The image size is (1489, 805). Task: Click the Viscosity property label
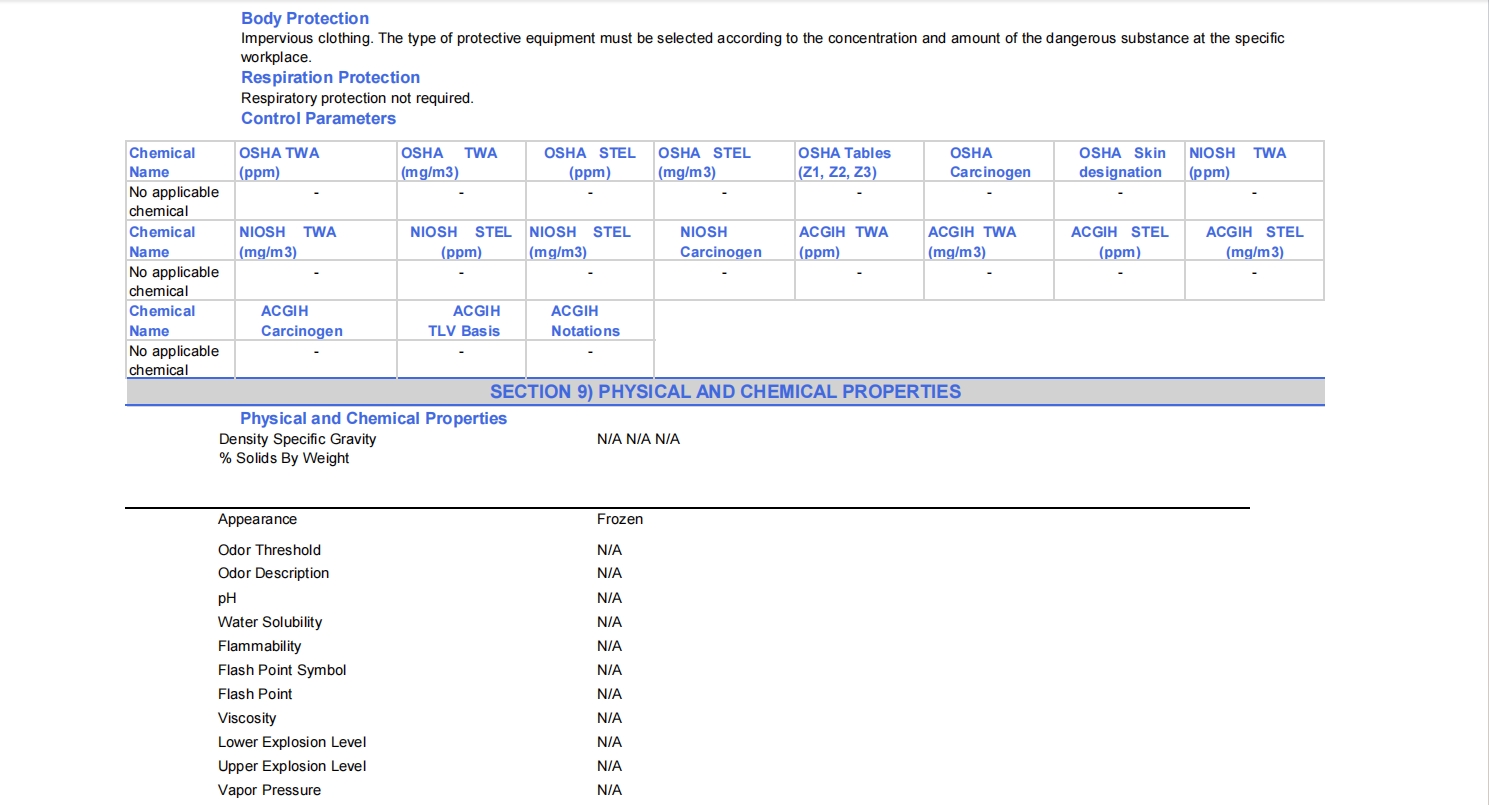(247, 718)
